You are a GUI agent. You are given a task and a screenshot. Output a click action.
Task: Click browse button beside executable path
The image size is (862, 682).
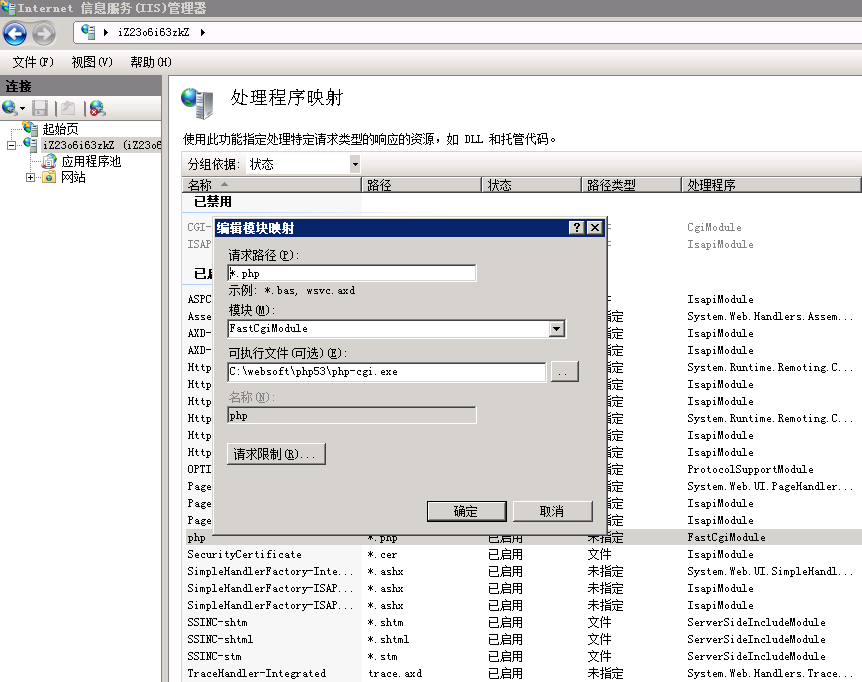(x=565, y=372)
